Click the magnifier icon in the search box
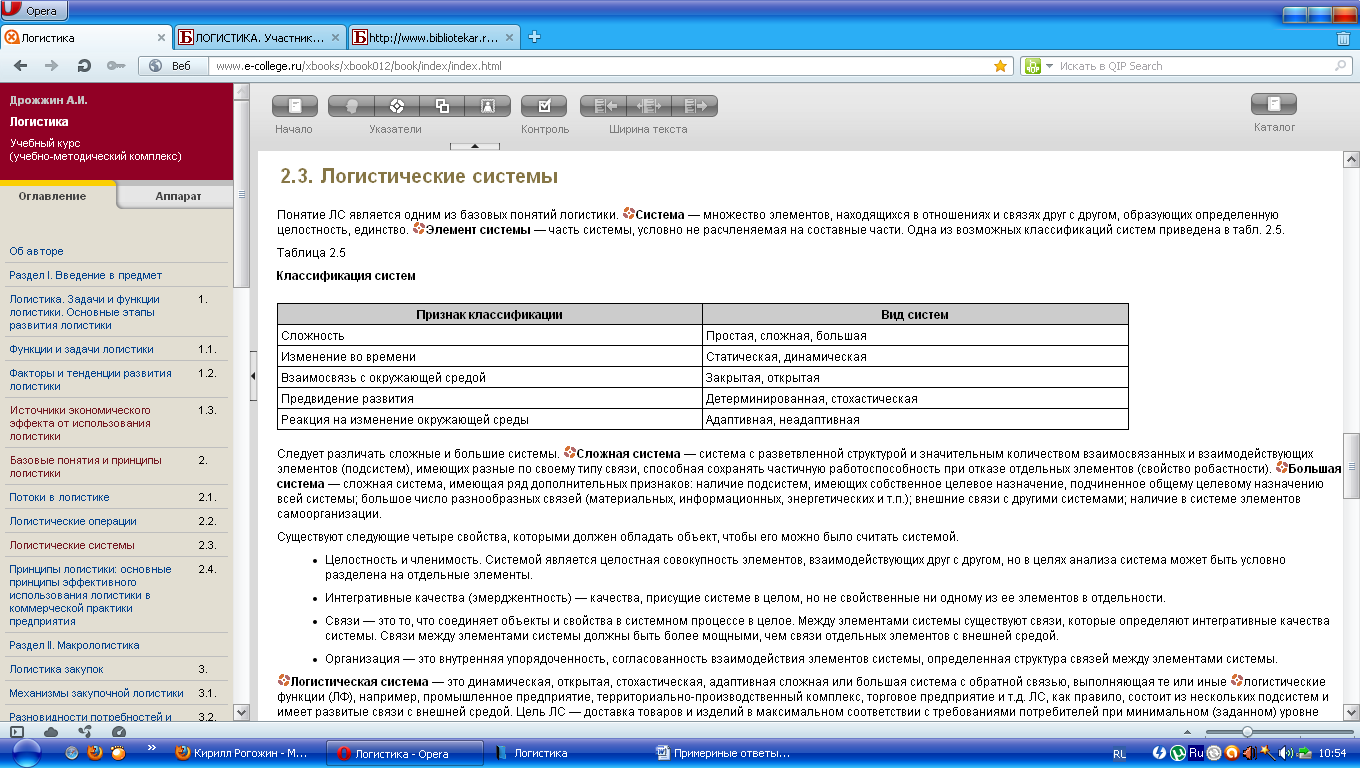The image size is (1360, 768). click(1341, 66)
